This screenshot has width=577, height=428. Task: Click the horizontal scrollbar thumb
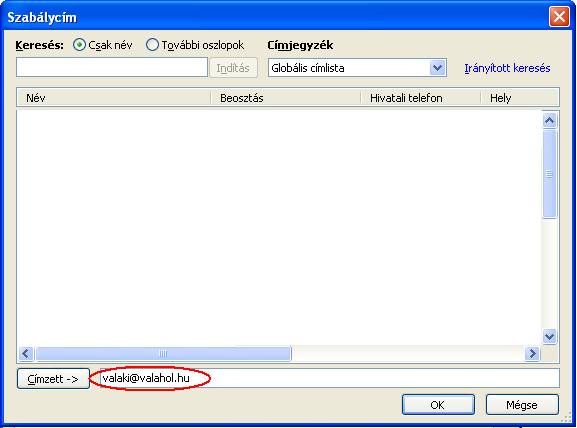(x=163, y=354)
